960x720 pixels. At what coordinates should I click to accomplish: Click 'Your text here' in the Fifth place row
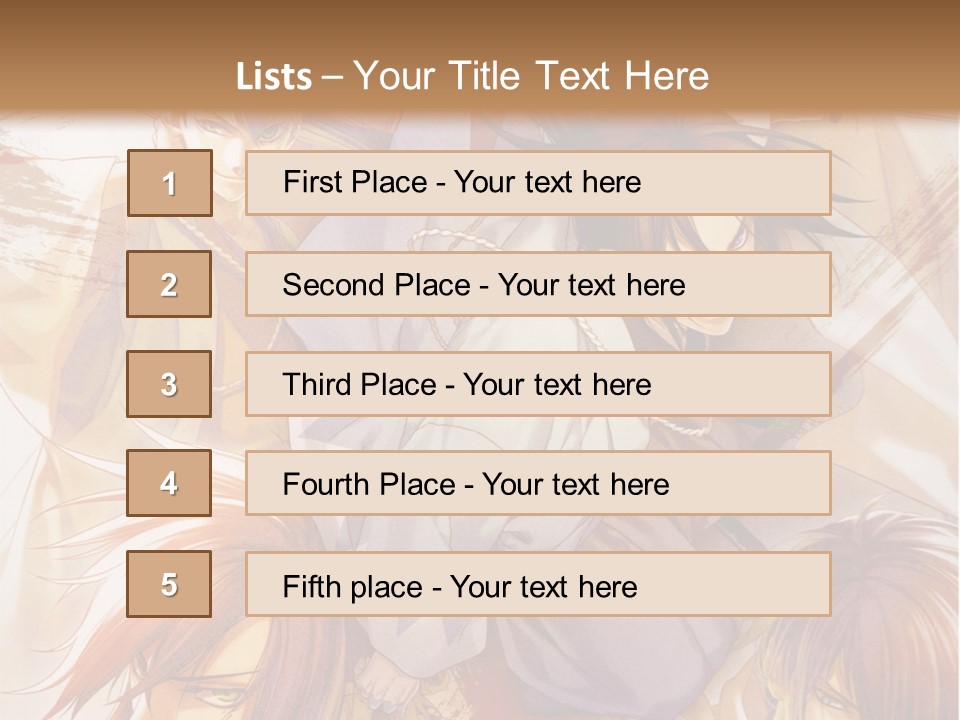pos(543,586)
